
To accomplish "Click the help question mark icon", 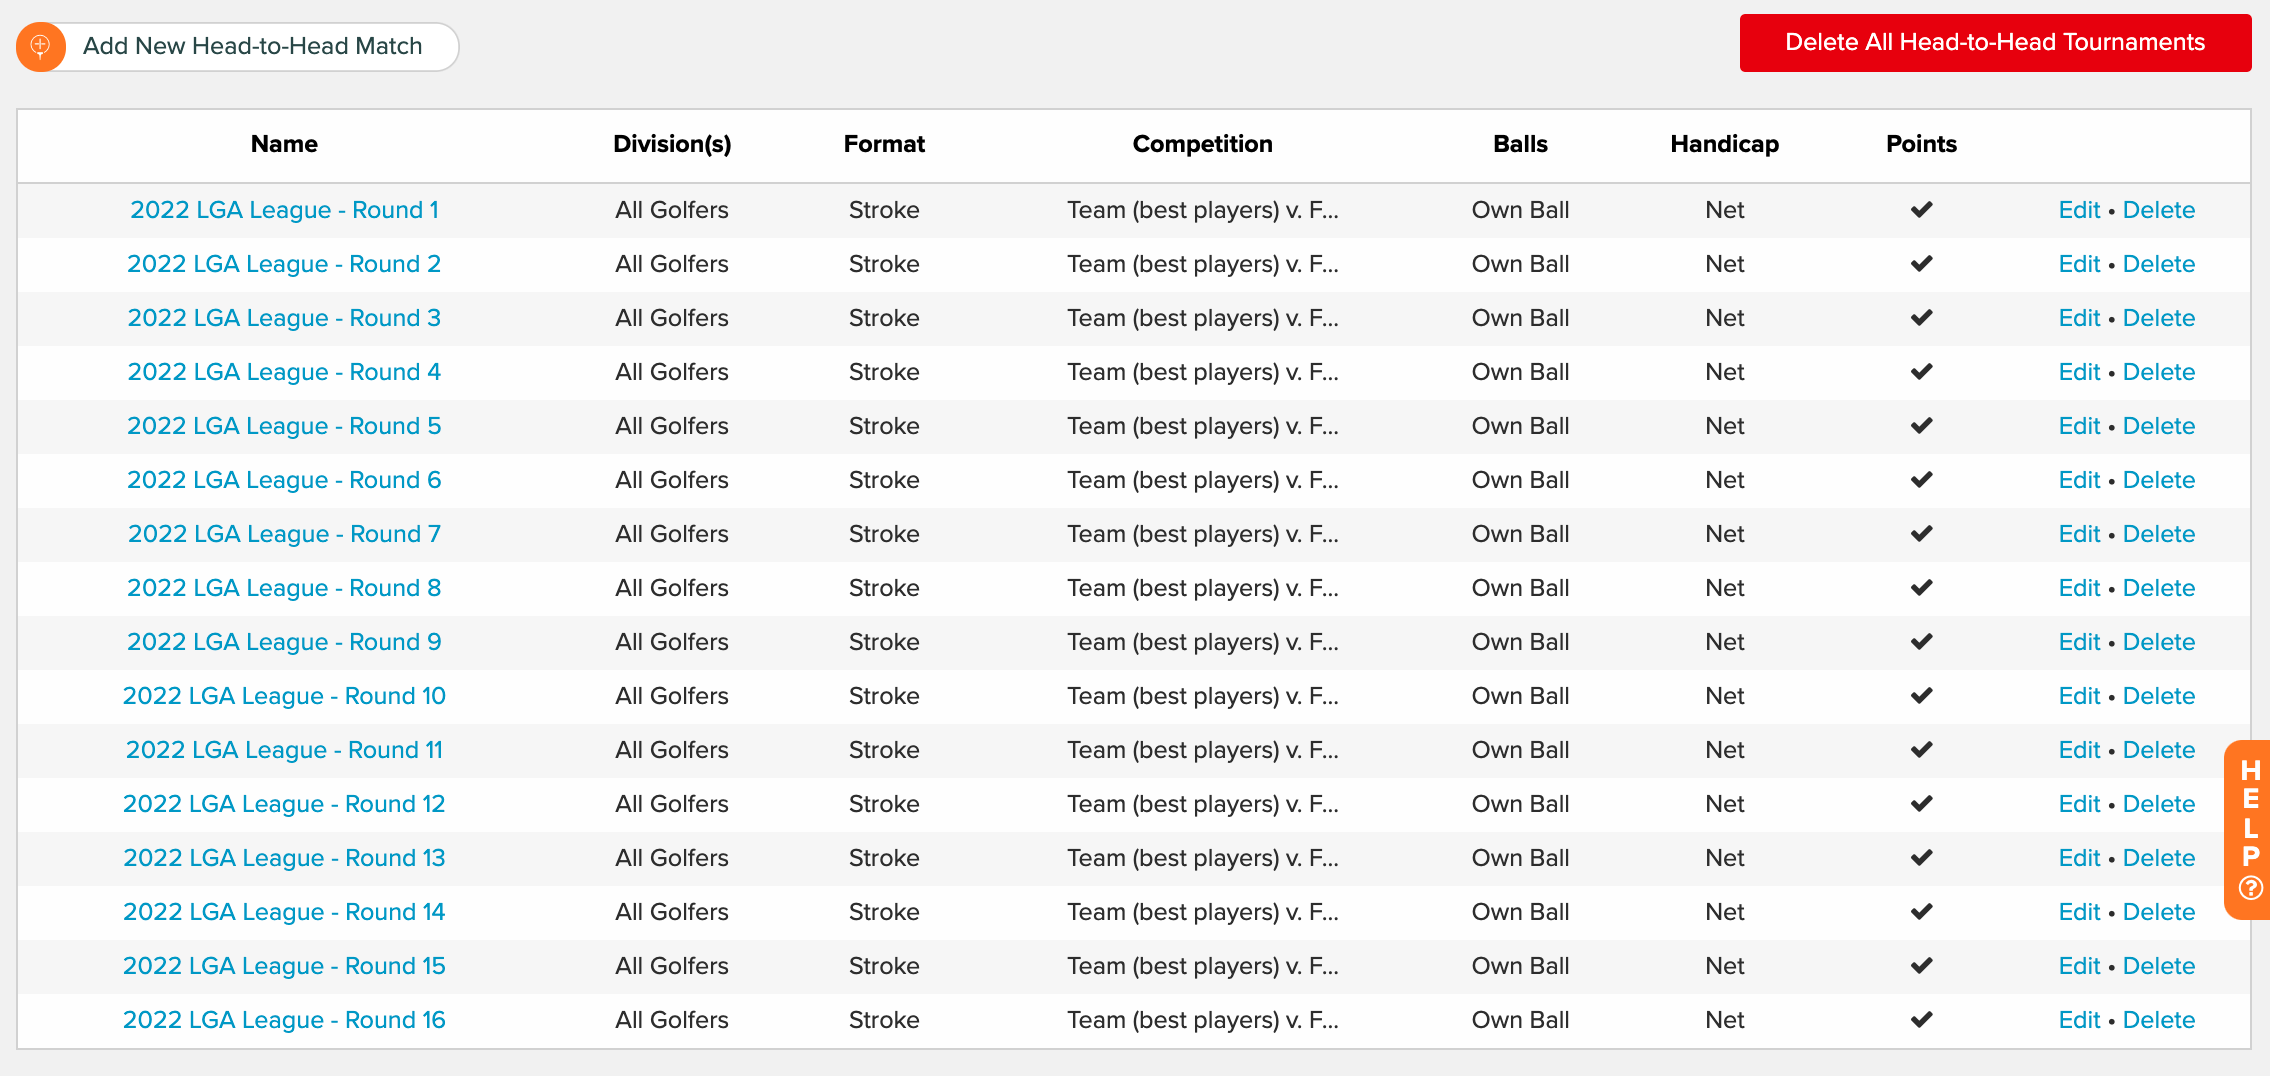I will pos(2250,887).
